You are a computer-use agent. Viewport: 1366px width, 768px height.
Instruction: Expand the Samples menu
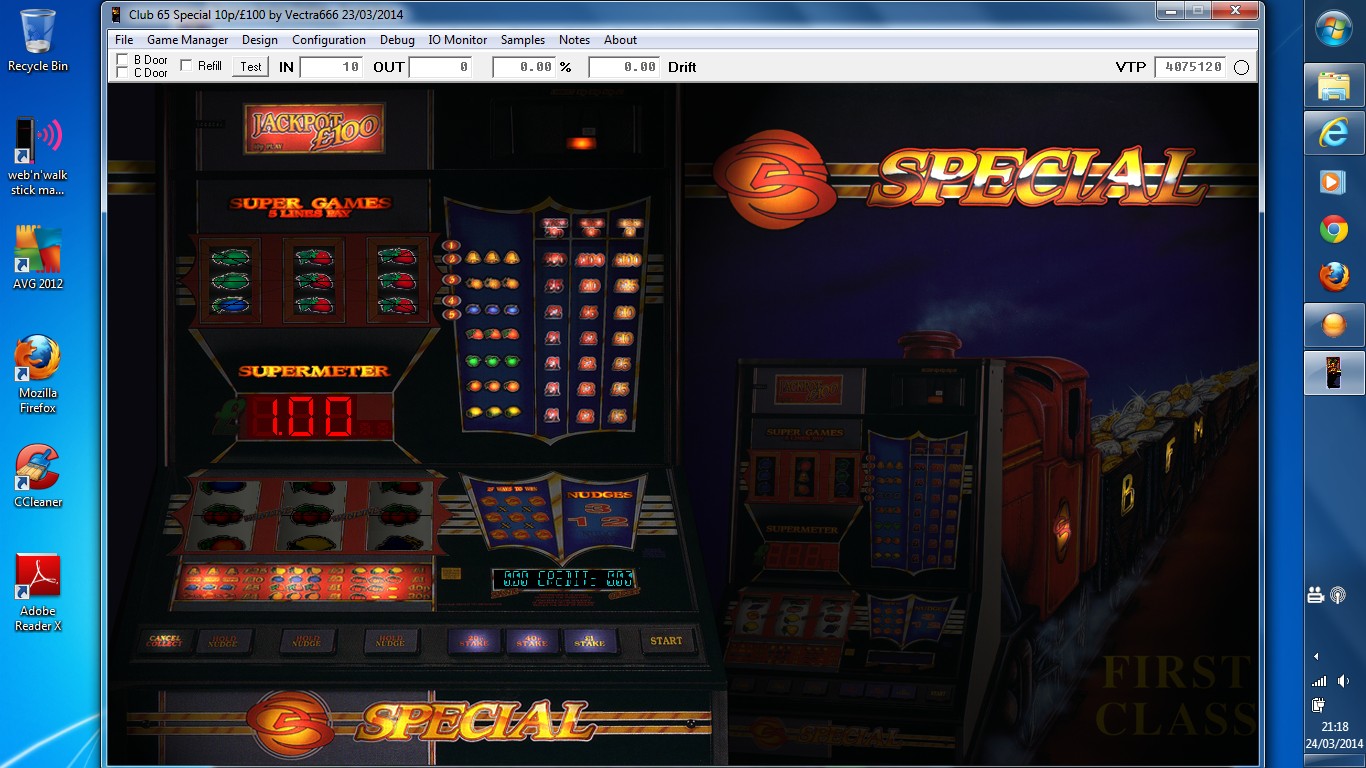click(523, 40)
